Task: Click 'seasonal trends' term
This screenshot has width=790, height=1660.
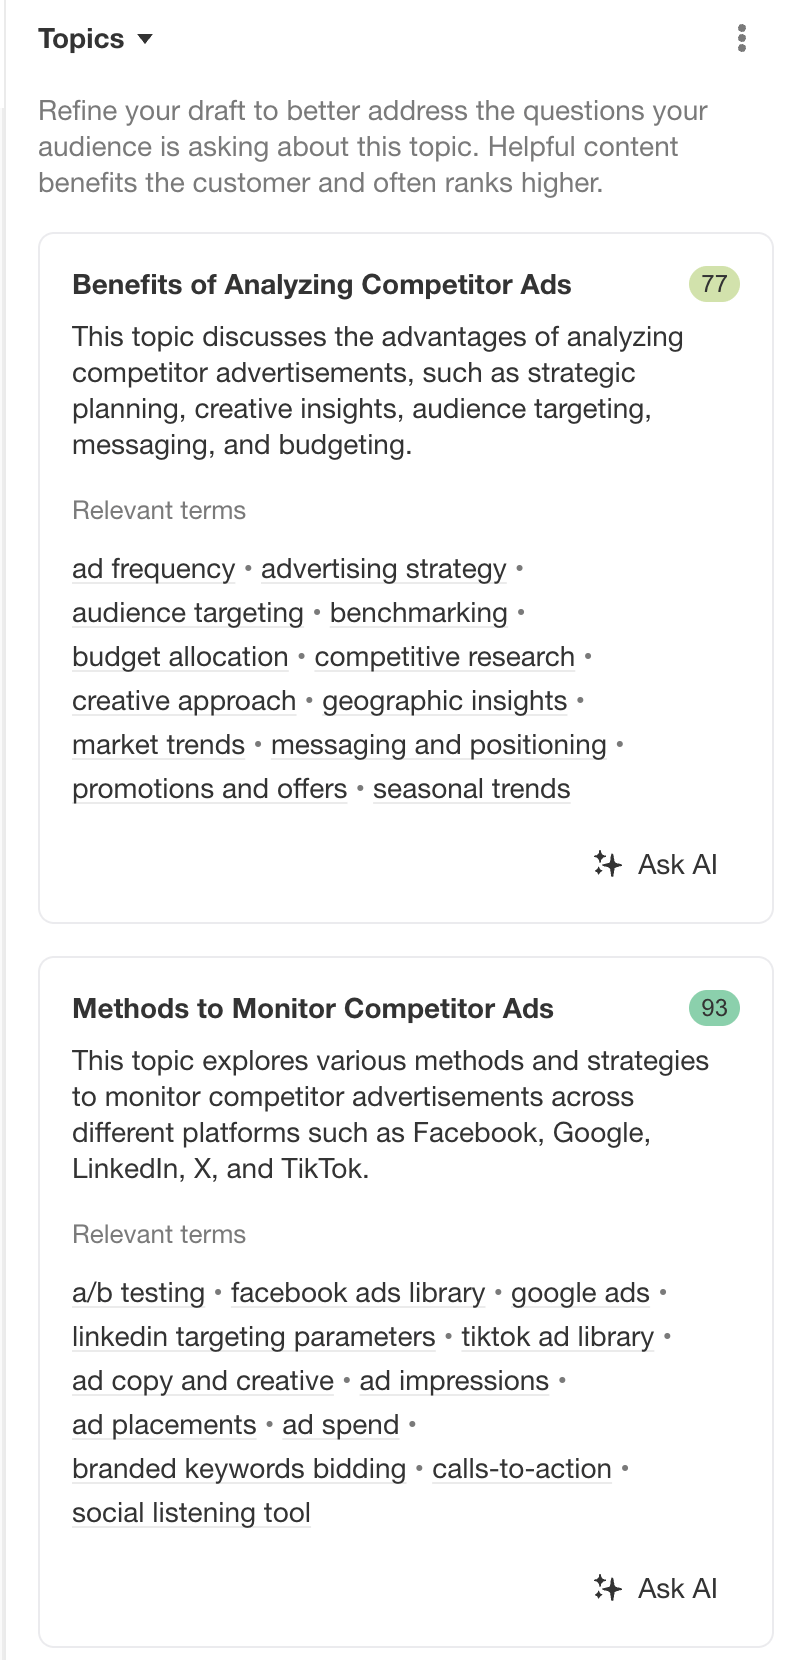Action: [471, 789]
